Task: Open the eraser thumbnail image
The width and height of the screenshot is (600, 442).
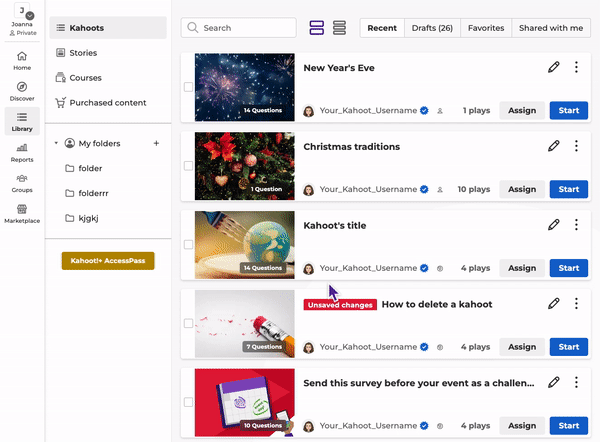Action: tap(245, 324)
